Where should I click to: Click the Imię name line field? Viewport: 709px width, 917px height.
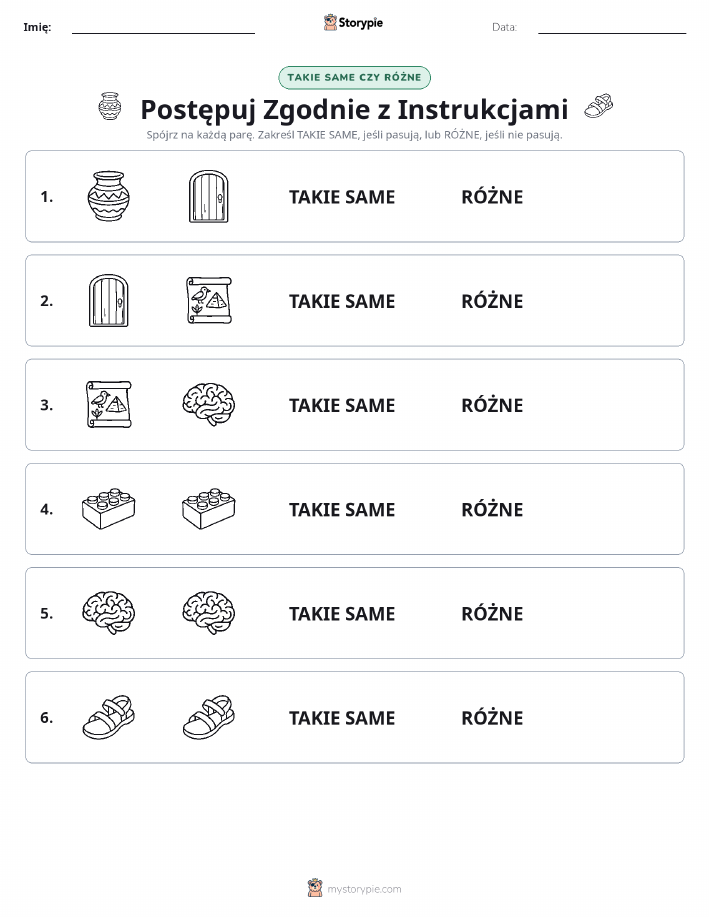[163, 27]
